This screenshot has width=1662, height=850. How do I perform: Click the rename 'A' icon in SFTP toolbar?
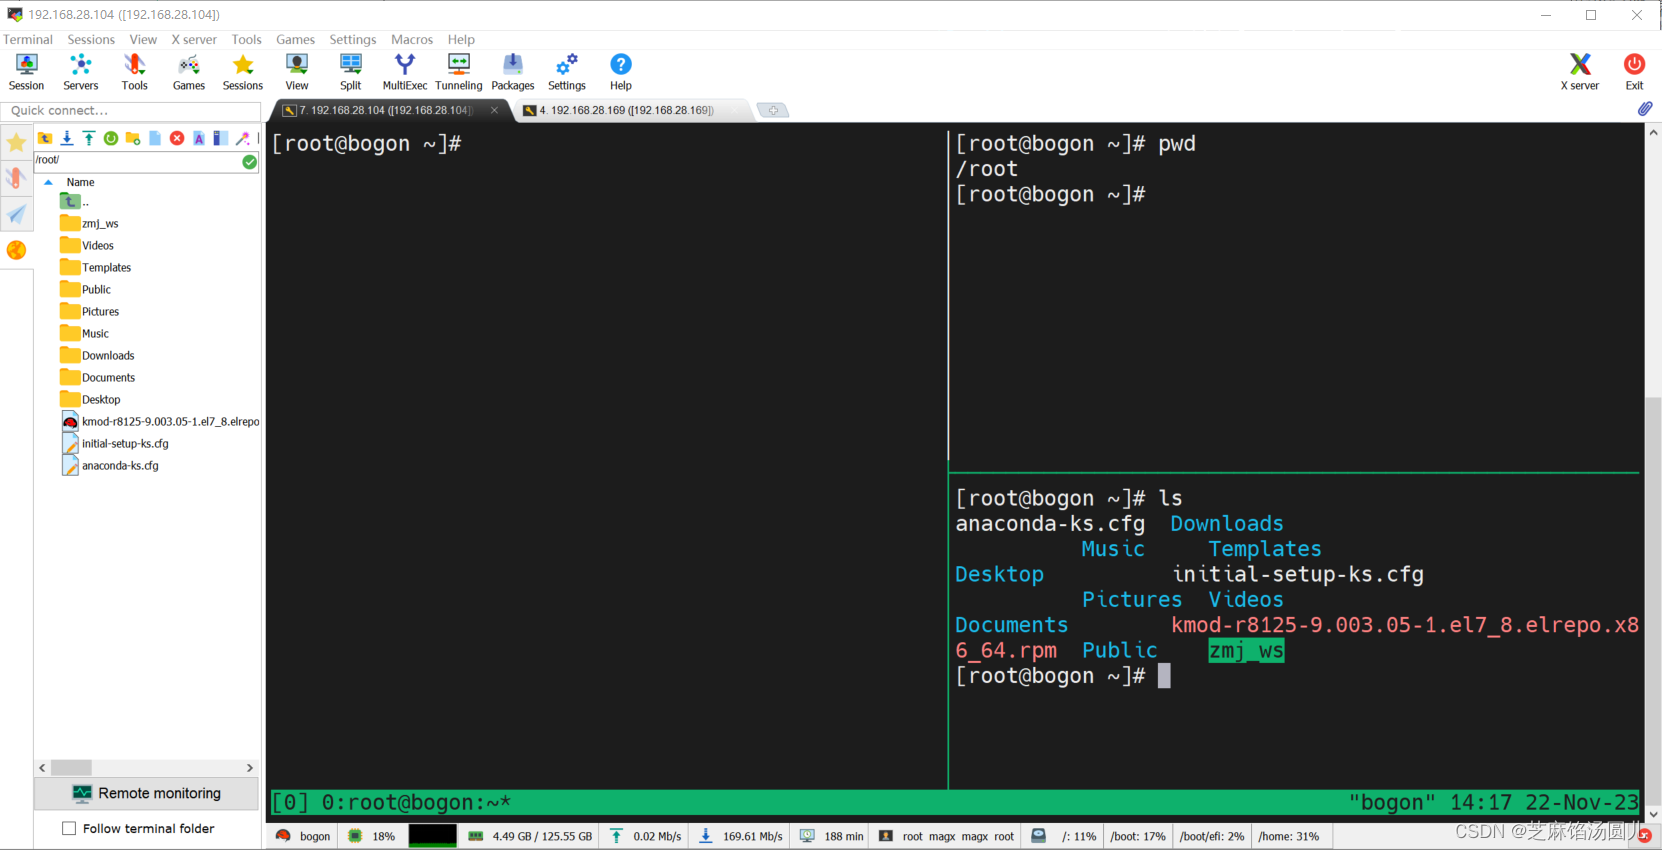tap(199, 138)
